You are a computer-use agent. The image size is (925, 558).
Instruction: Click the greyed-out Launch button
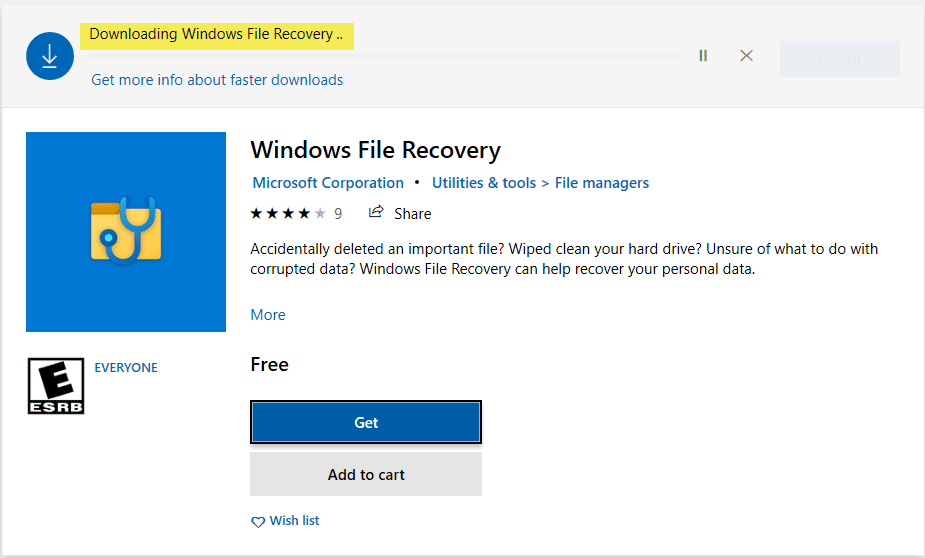(x=839, y=59)
